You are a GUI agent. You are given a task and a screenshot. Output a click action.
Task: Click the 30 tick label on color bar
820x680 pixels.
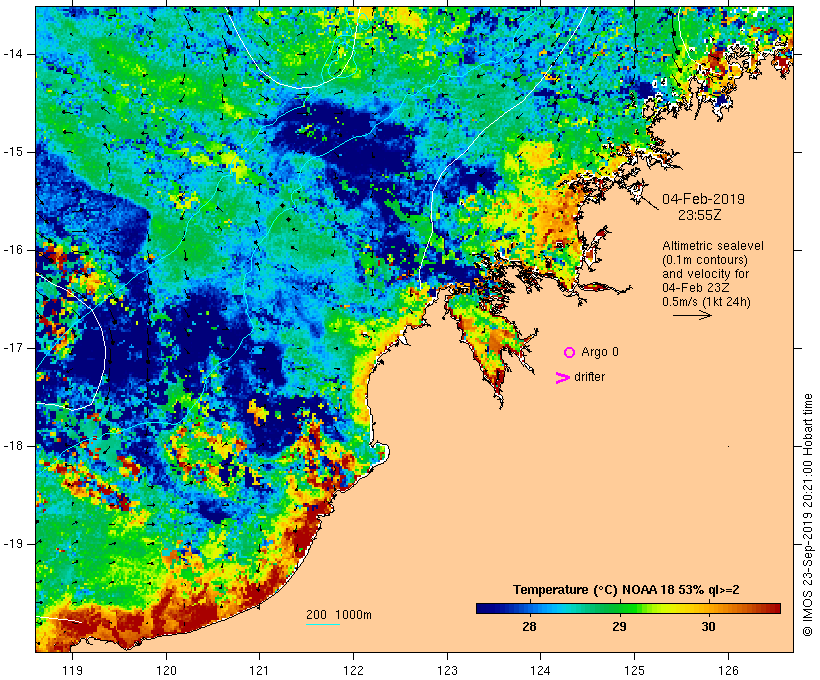[x=708, y=626]
